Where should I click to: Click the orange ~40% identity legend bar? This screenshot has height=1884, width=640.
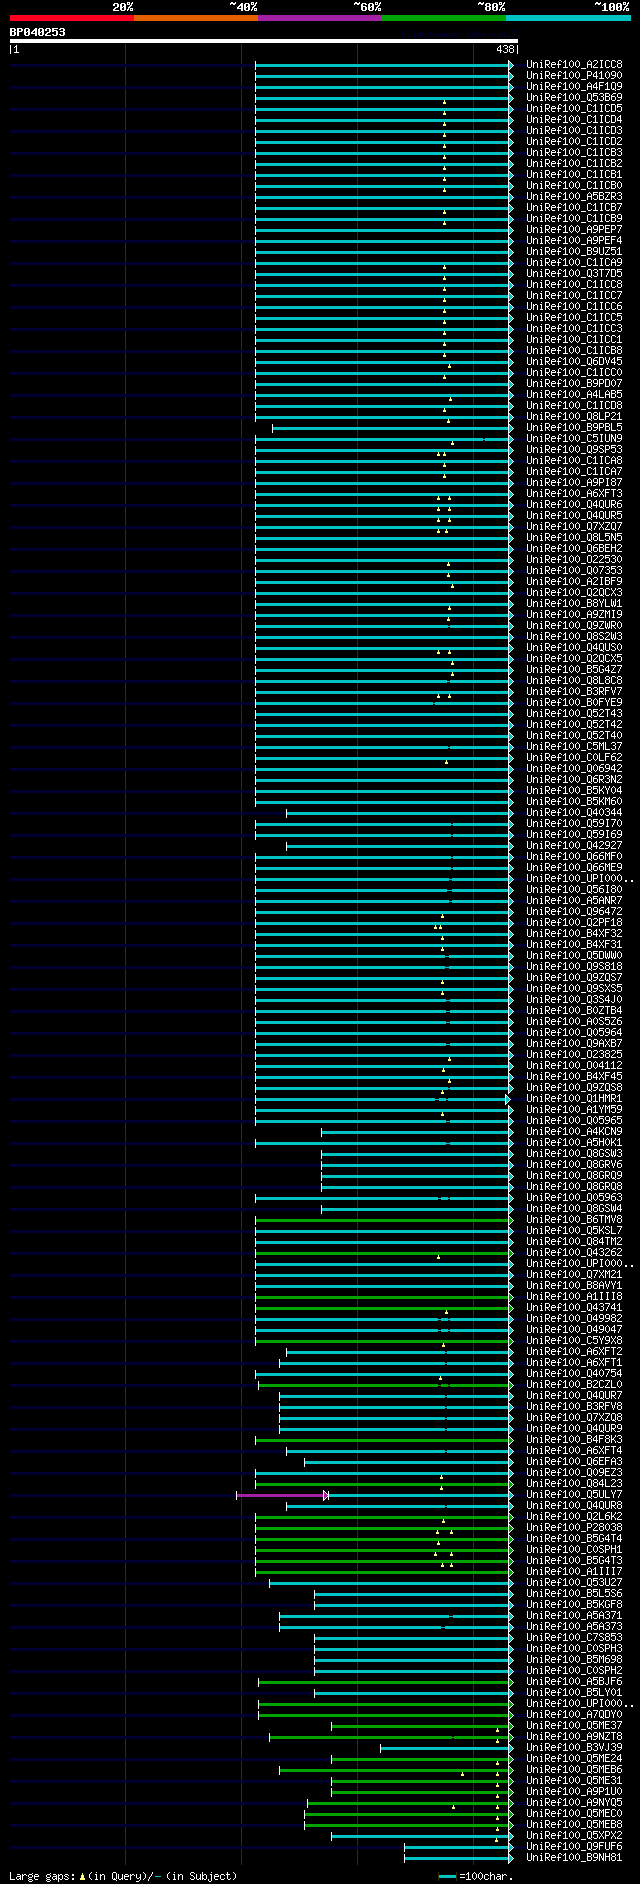[196, 18]
